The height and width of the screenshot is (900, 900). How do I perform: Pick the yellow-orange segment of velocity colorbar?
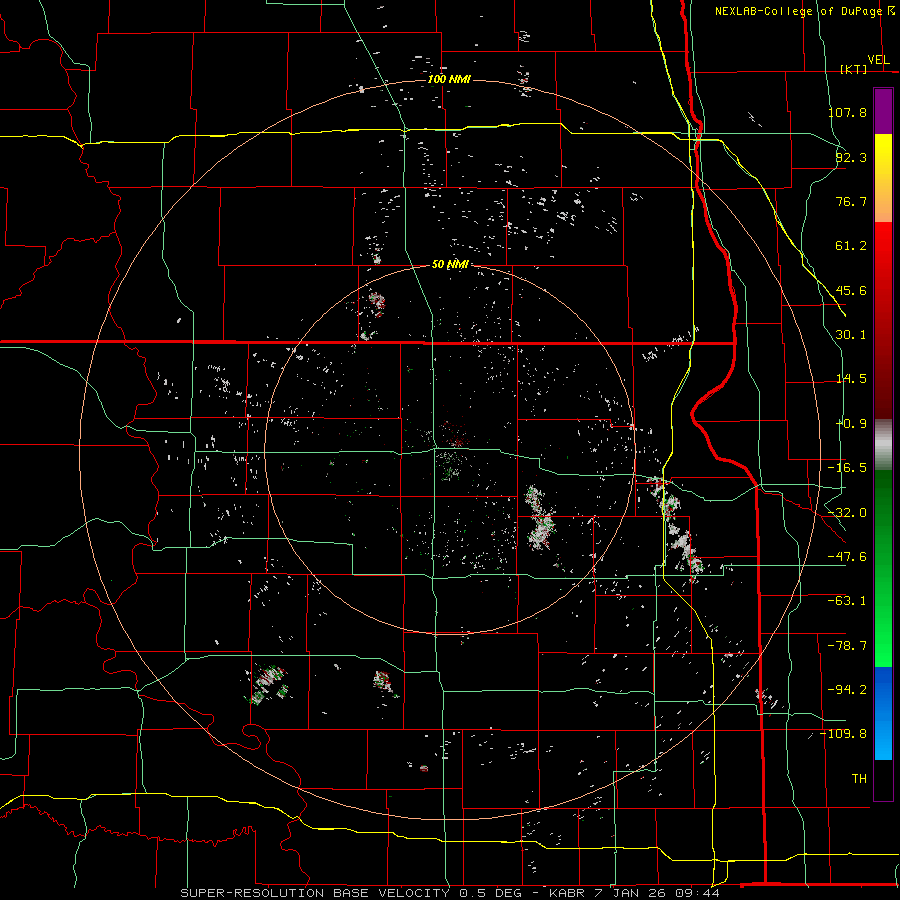(x=883, y=178)
